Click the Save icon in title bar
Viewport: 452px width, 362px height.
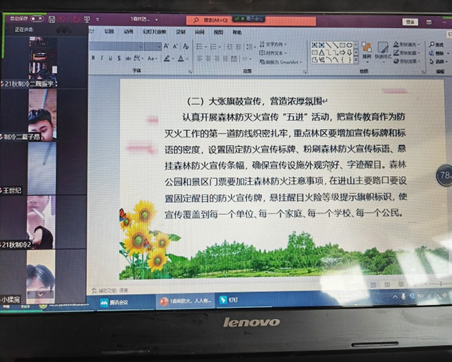[x=52, y=19]
